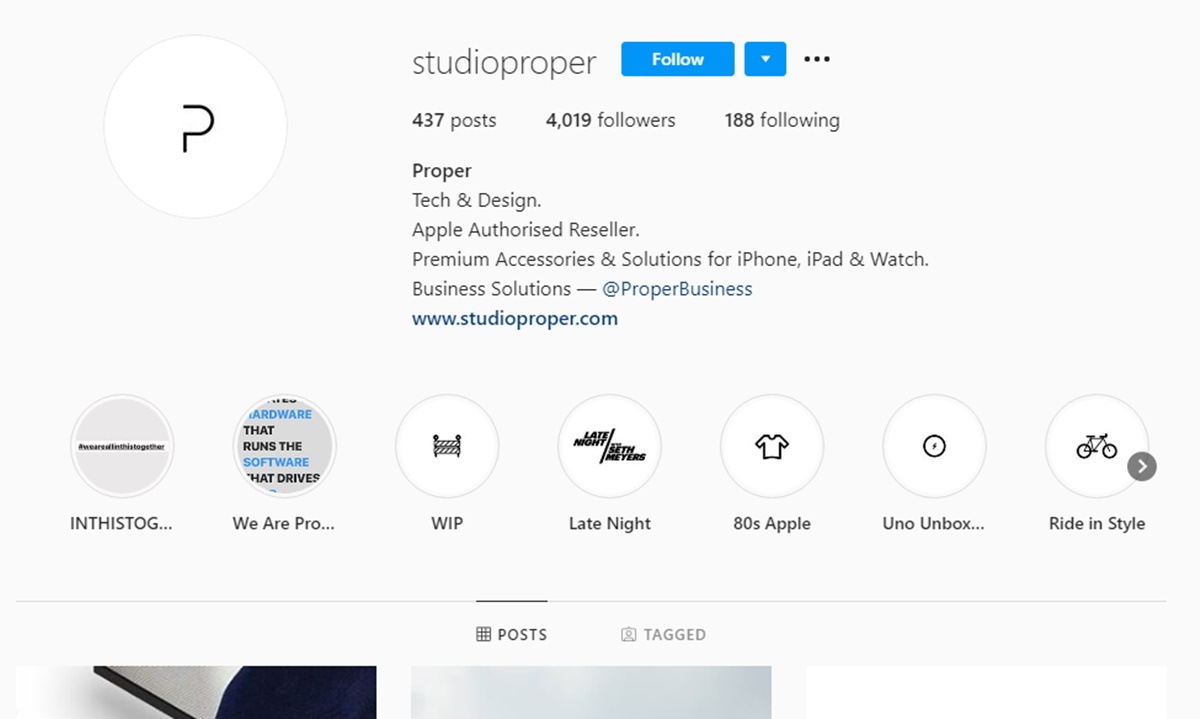Switch to the Tagged tab

pos(663,634)
